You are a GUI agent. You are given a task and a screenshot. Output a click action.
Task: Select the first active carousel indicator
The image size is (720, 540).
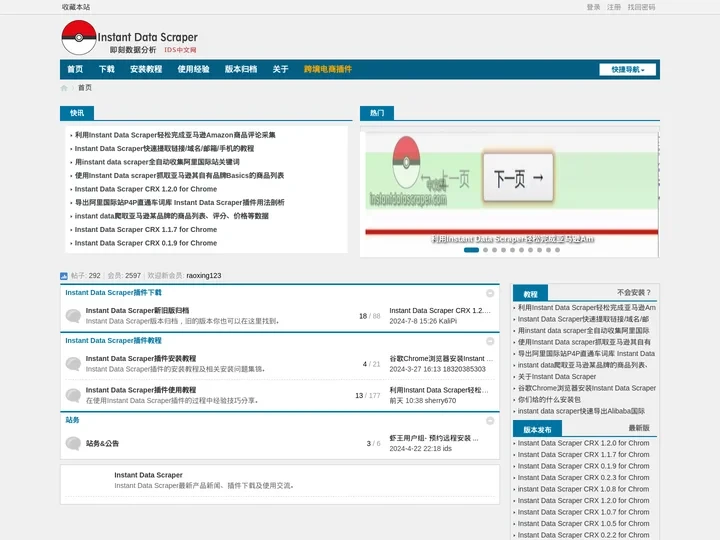tap(472, 250)
